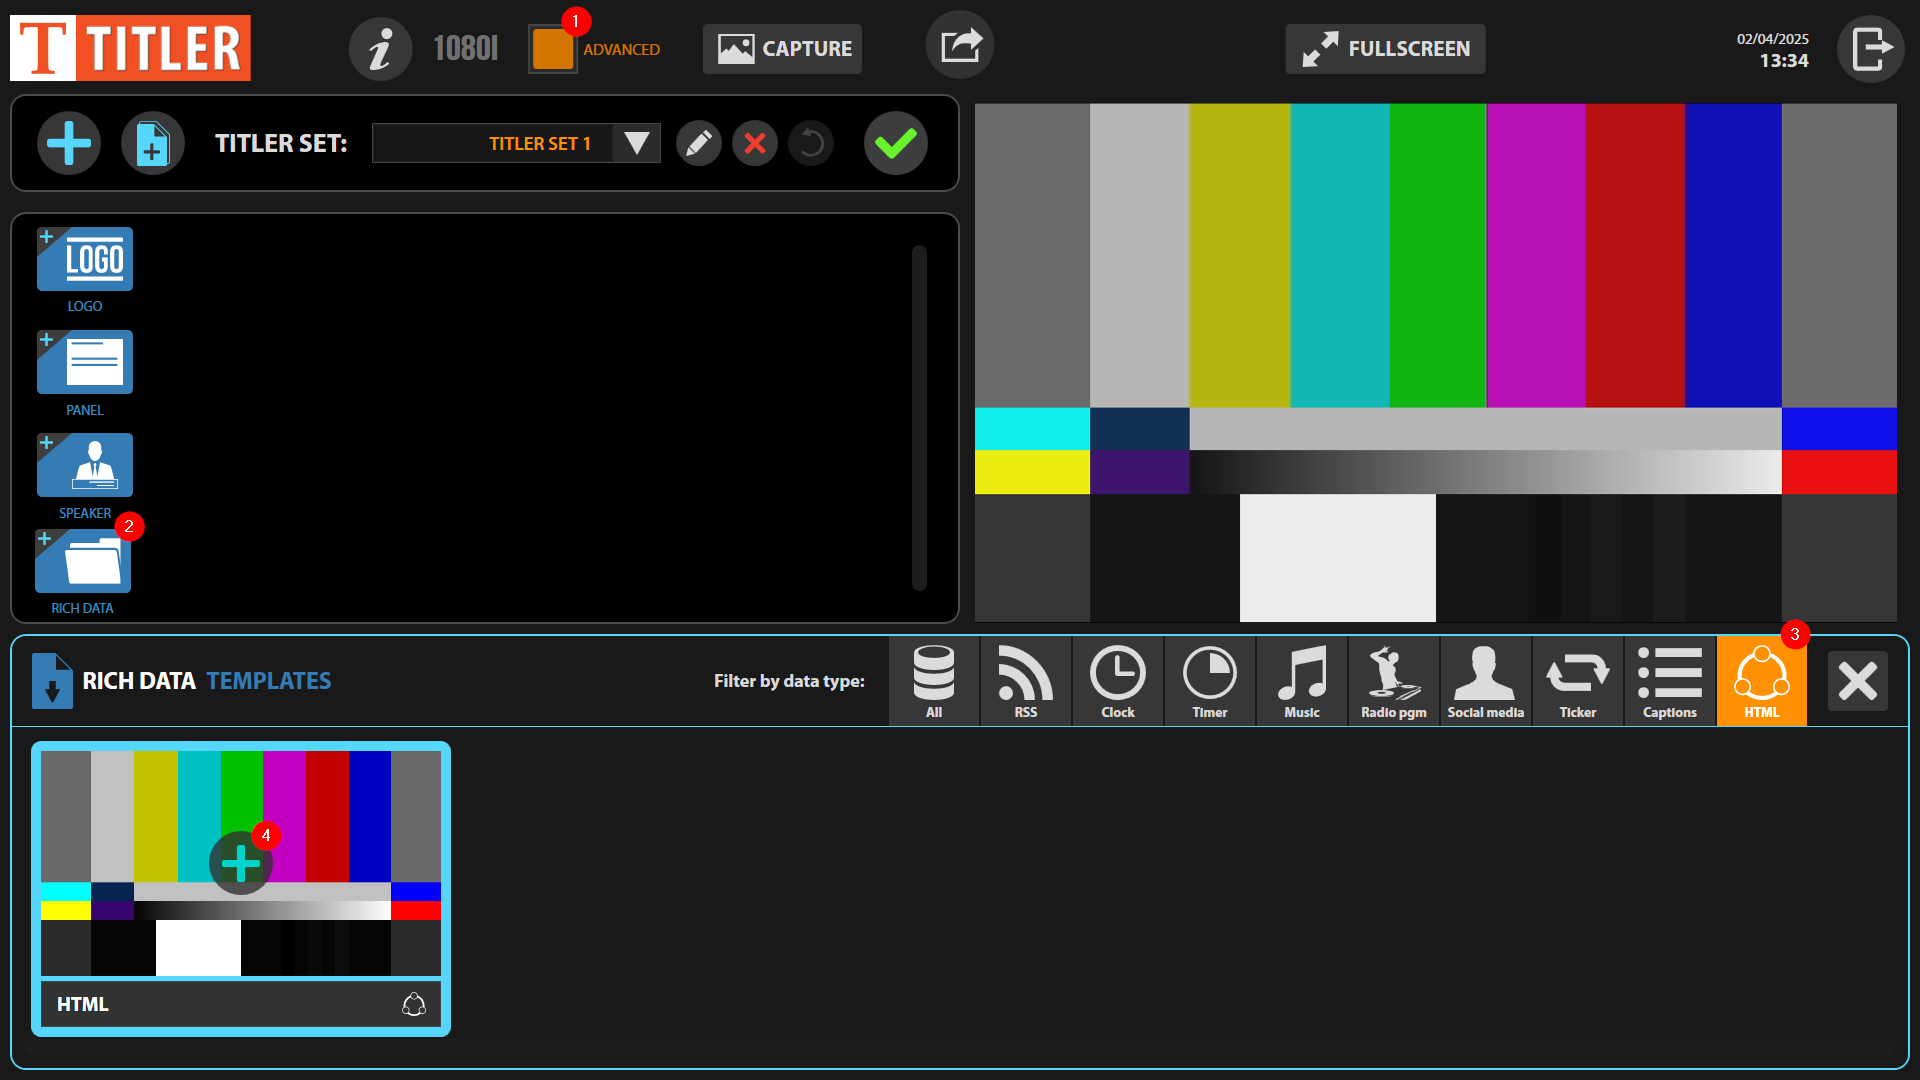The image size is (1920, 1080).
Task: Add a PANEL element
Action: pyautogui.click(x=85, y=363)
